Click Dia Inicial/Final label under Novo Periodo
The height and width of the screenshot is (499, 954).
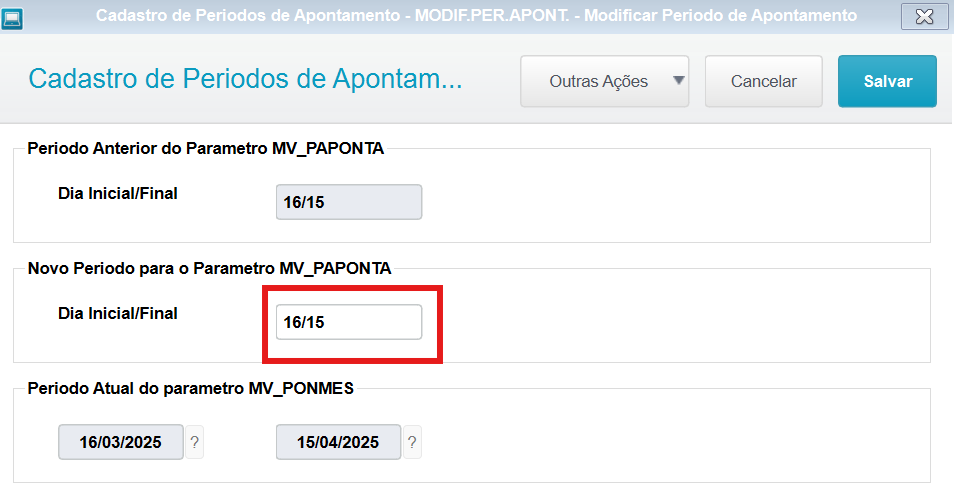117,313
